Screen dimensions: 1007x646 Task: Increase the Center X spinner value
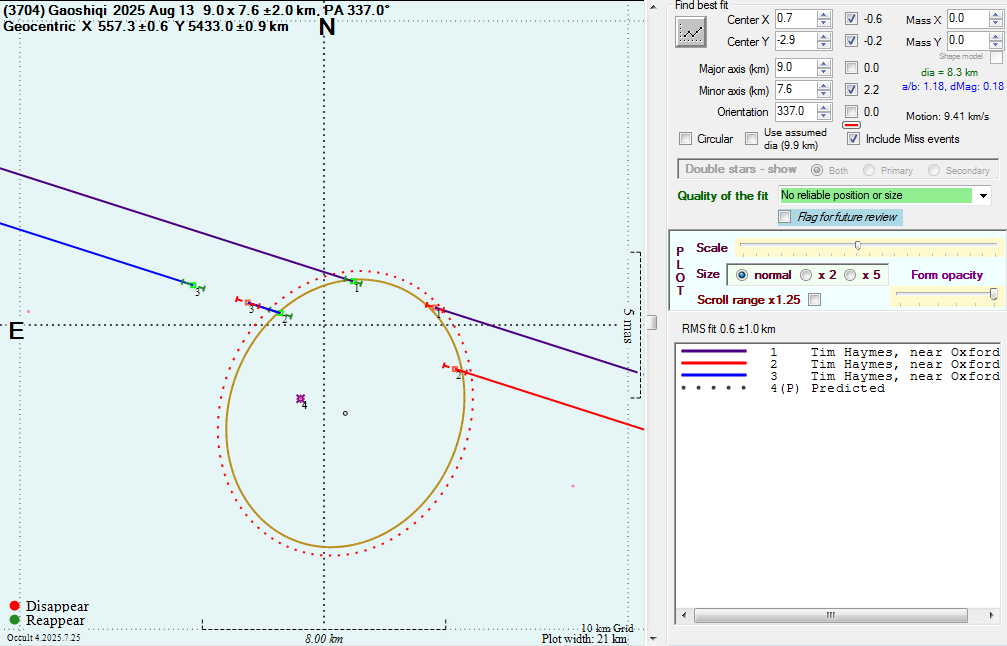point(823,15)
